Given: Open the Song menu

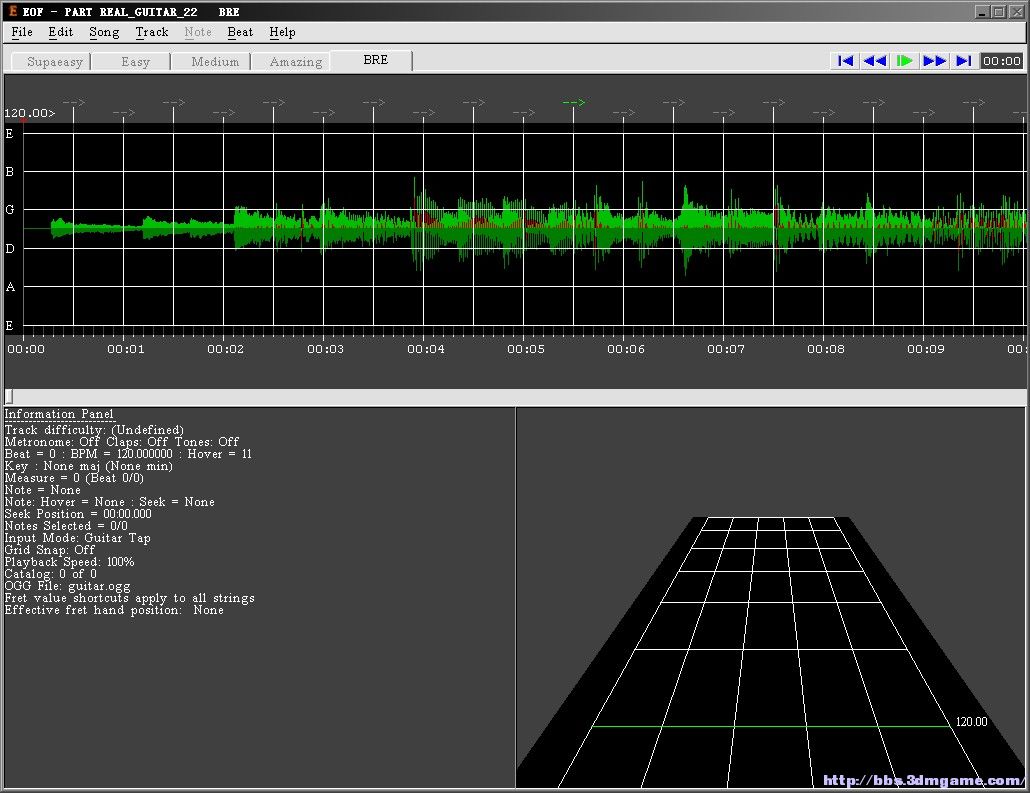Looking at the screenshot, I should pos(104,32).
